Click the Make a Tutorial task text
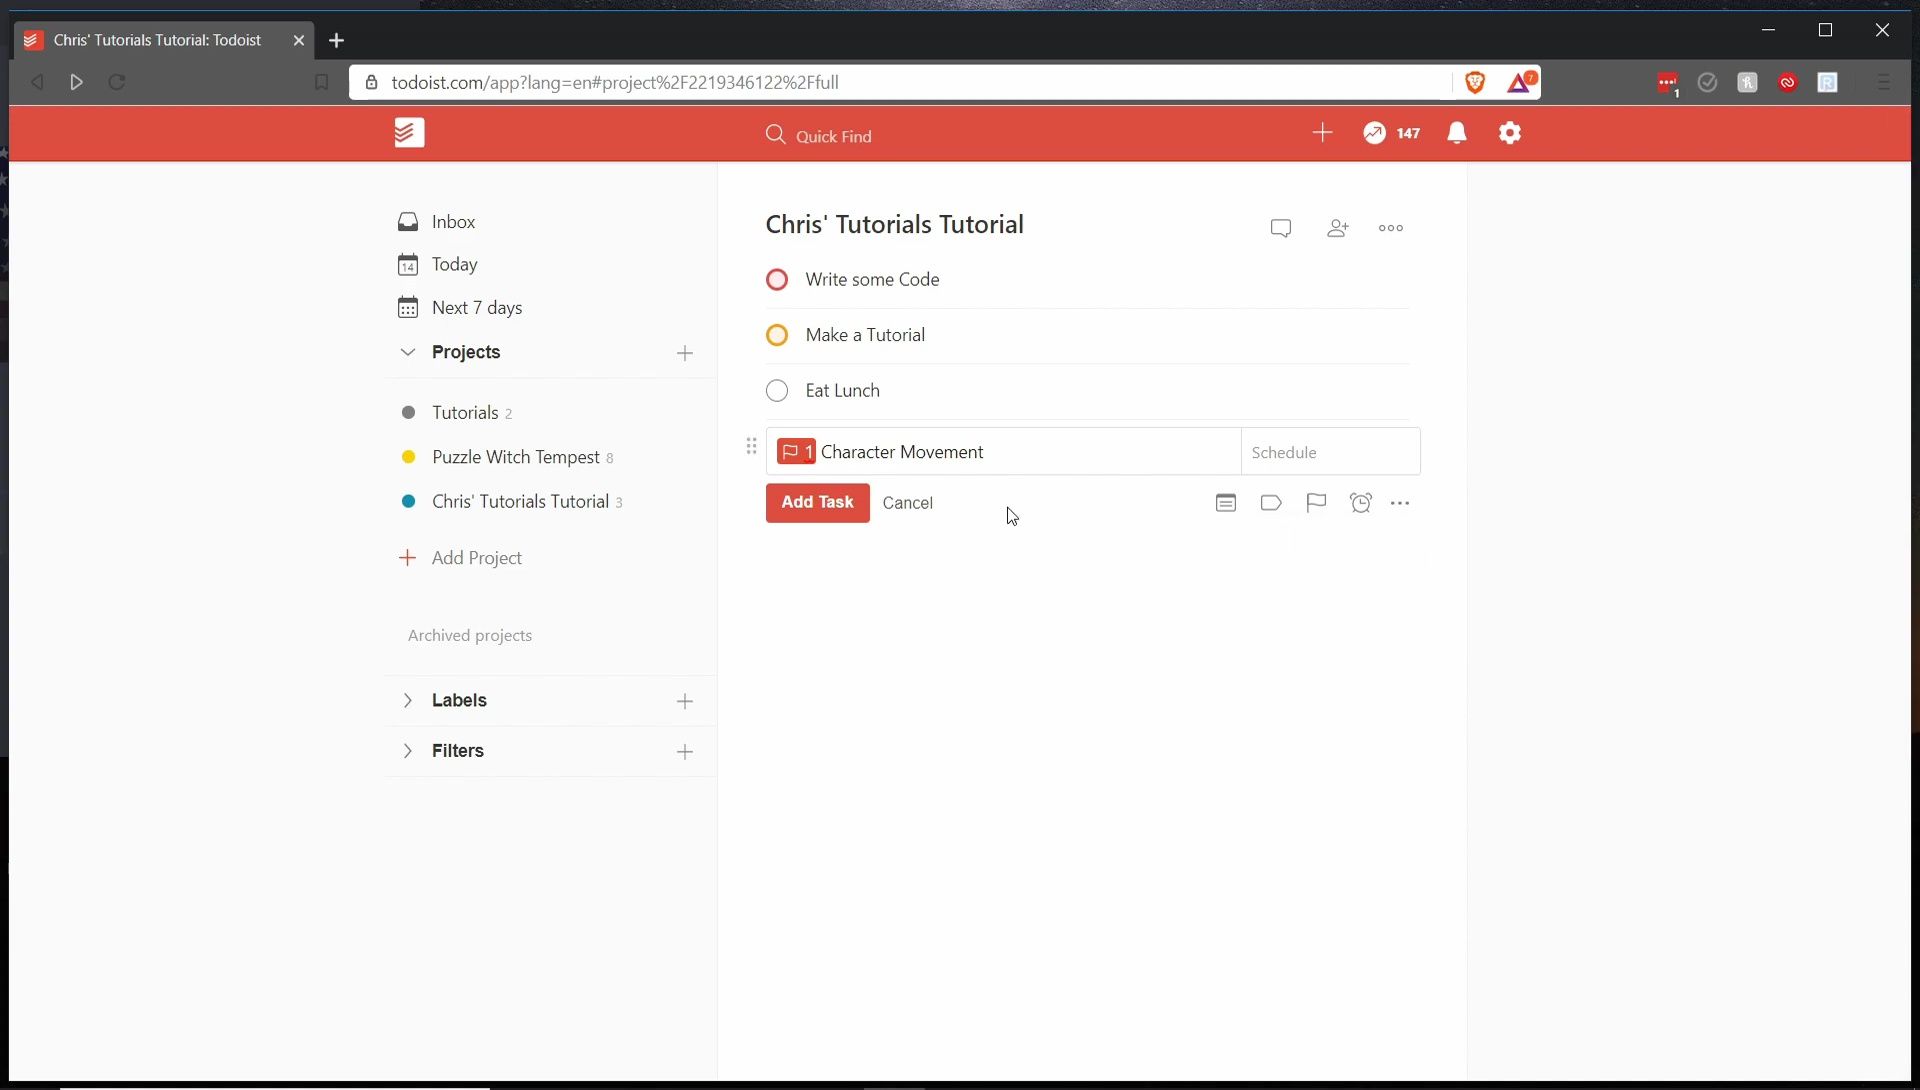 865,335
